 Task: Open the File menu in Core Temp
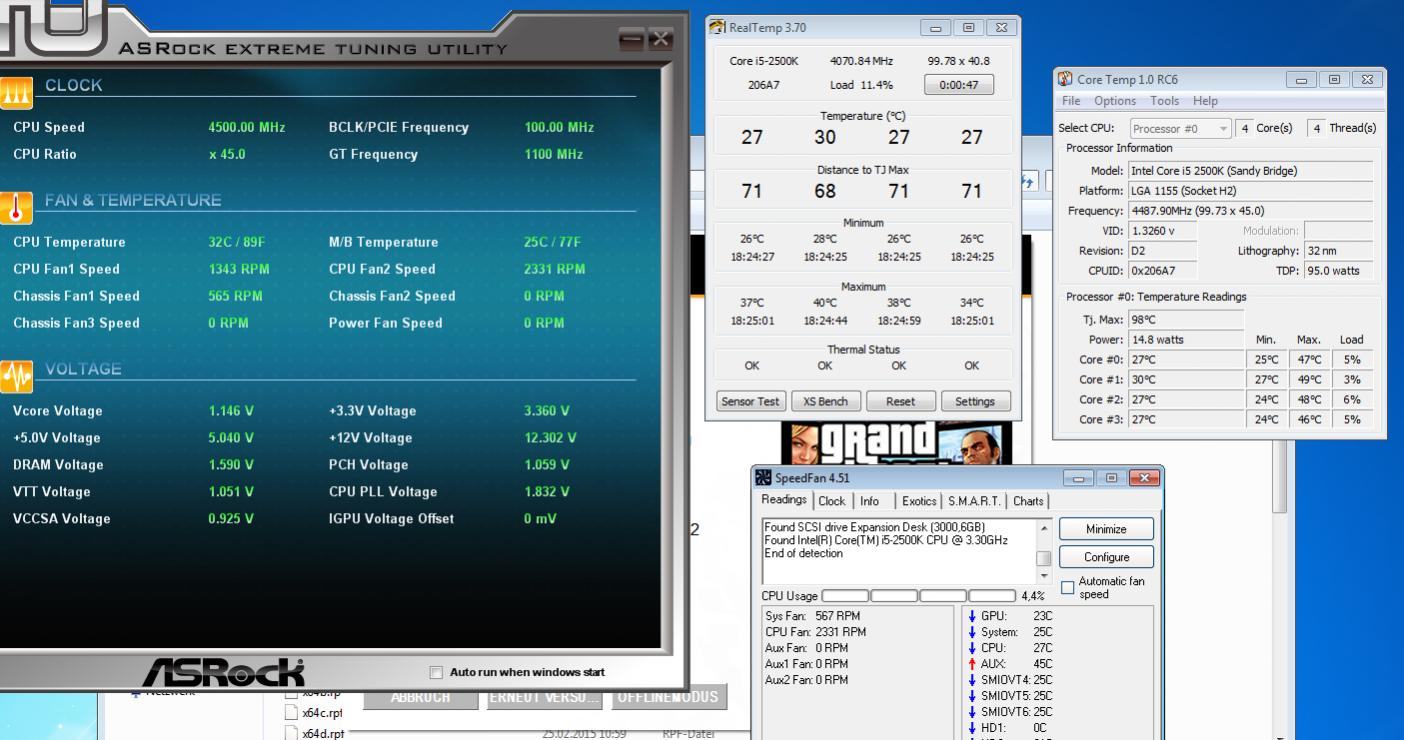coord(1072,101)
